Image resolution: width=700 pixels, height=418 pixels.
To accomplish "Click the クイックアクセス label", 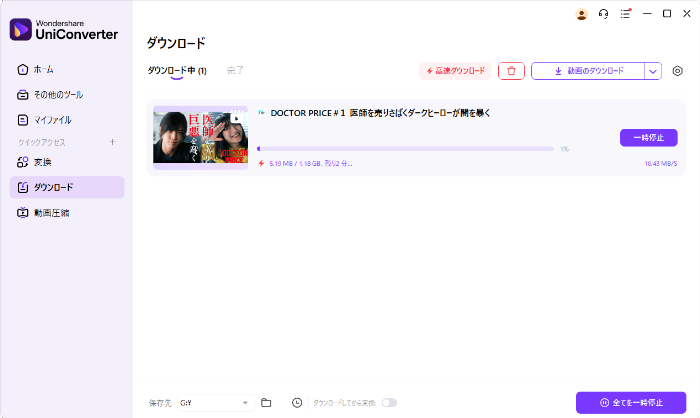I will [x=42, y=142].
